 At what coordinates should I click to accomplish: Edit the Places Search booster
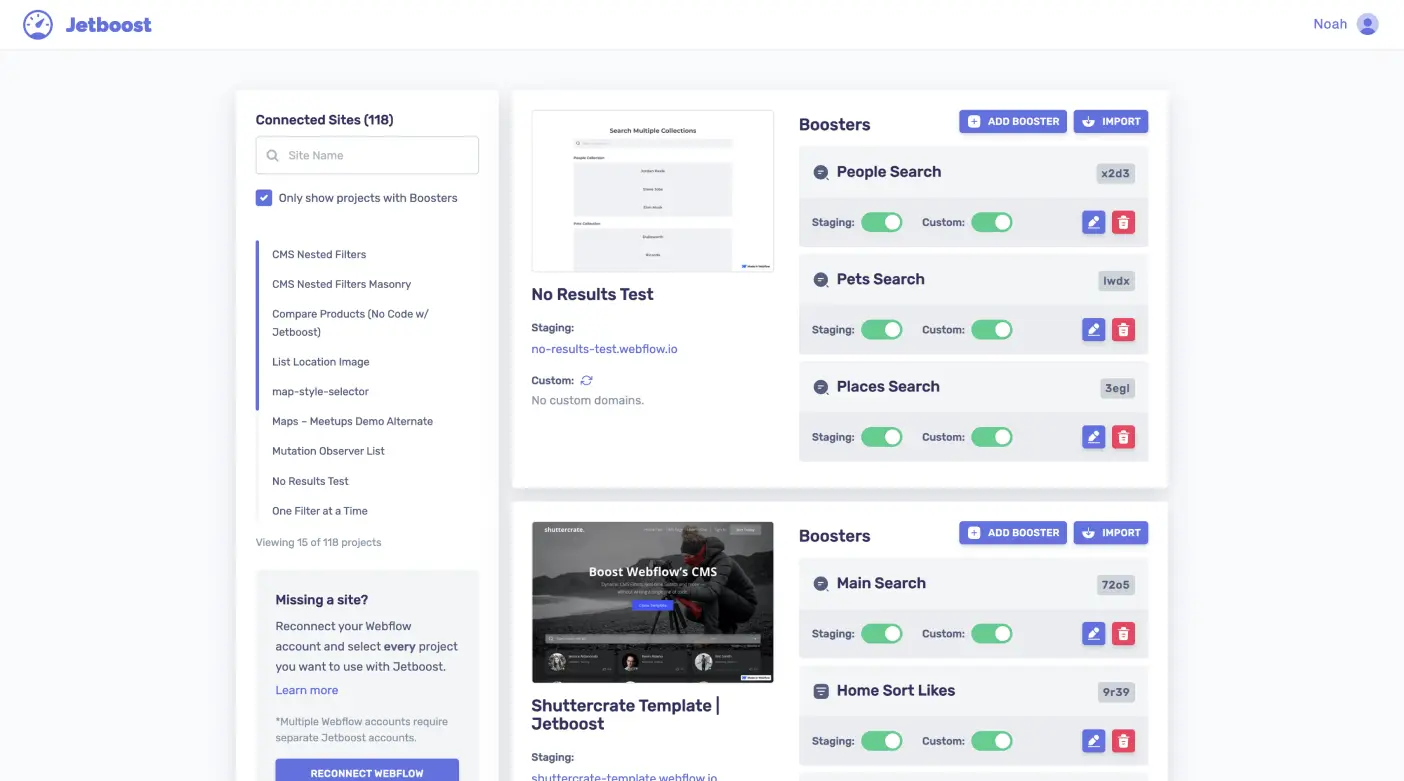tap(1094, 437)
